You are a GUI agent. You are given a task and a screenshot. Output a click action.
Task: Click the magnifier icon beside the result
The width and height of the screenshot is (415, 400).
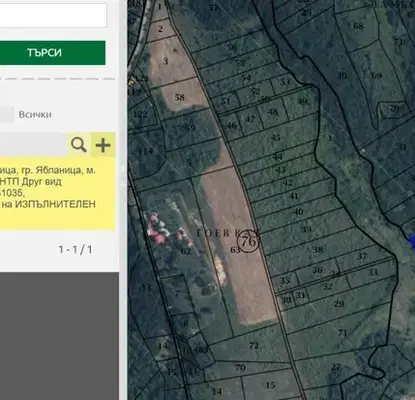pyautogui.click(x=79, y=145)
